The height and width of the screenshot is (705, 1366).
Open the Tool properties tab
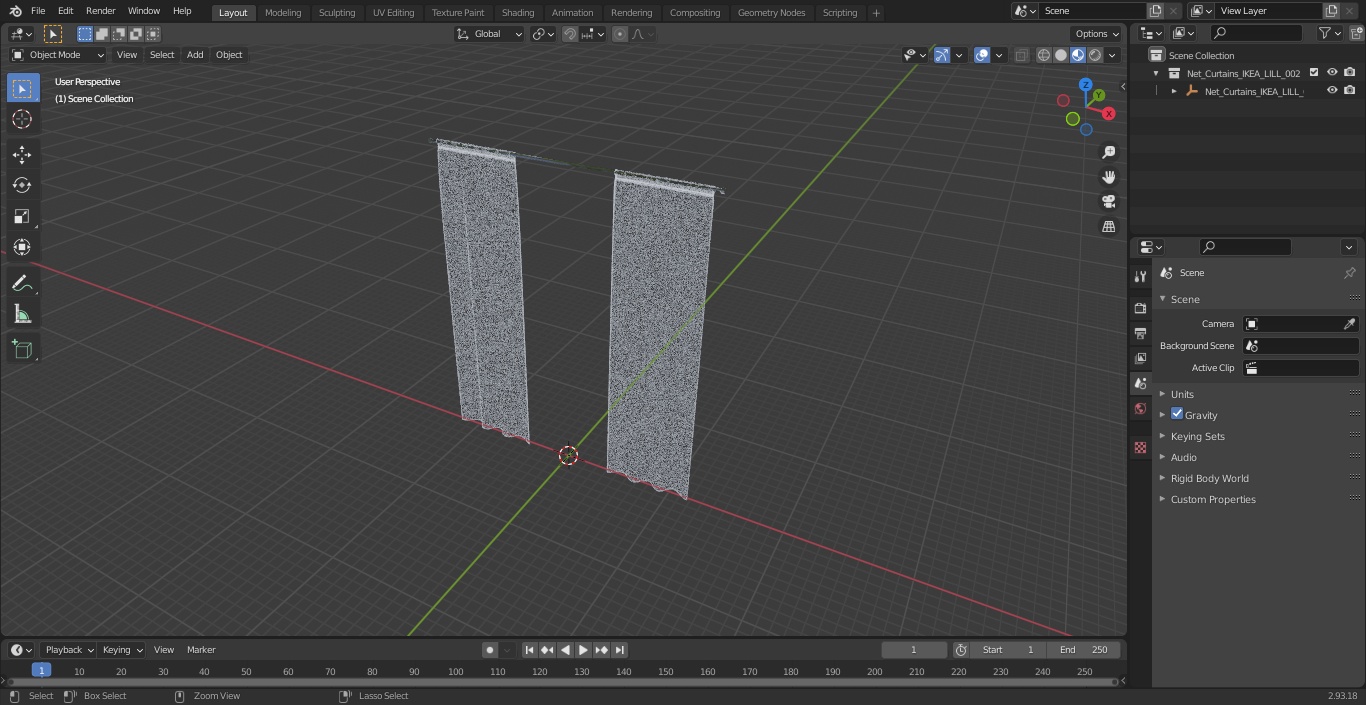coord(1140,277)
